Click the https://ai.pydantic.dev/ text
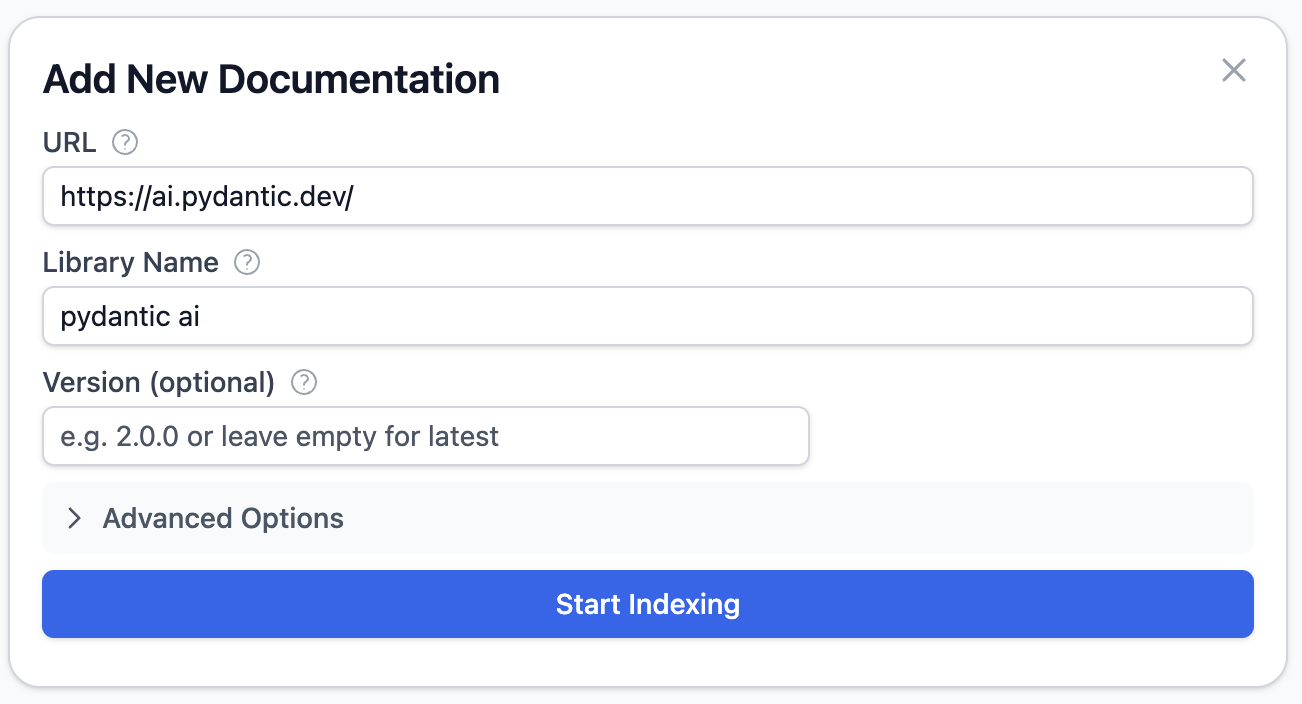The width and height of the screenshot is (1302, 704). (207, 196)
